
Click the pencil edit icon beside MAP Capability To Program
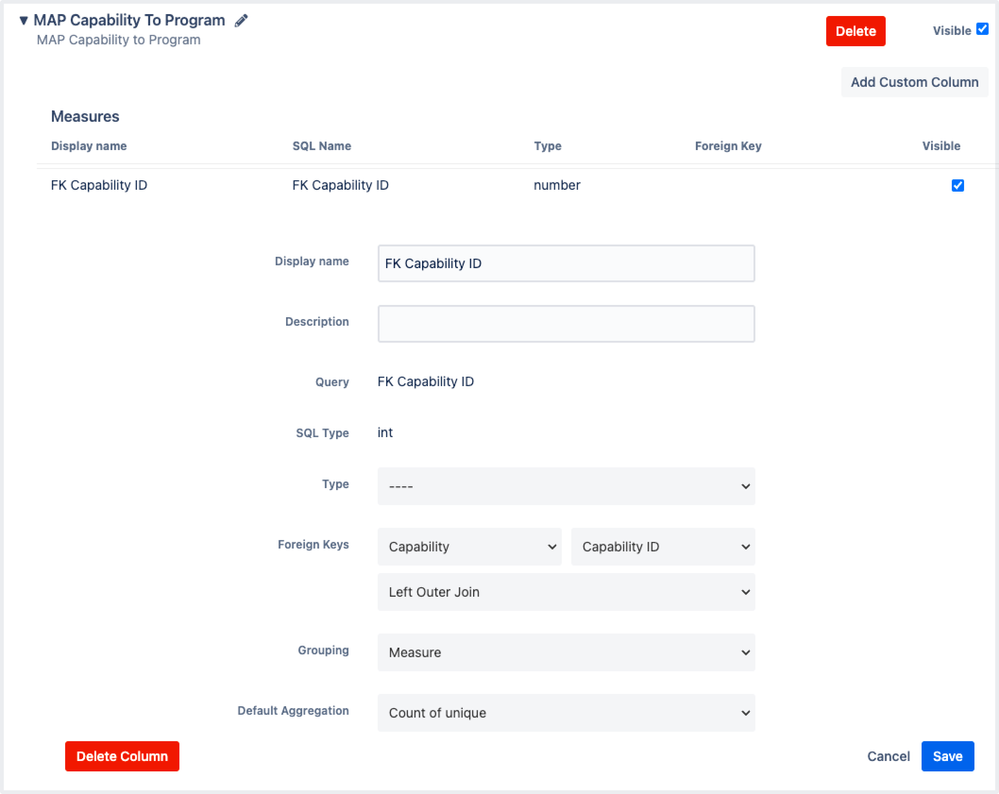241,21
